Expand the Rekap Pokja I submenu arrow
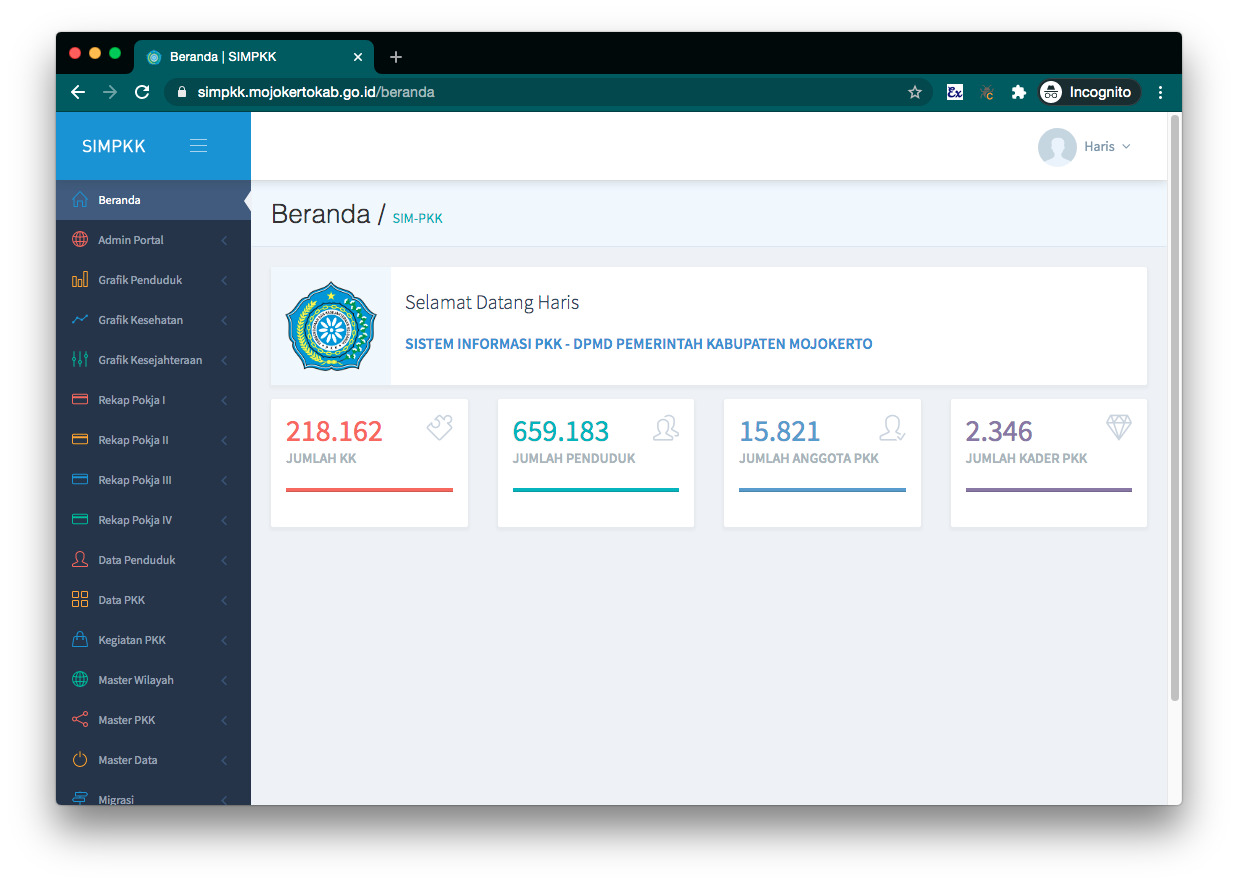The width and height of the screenshot is (1238, 885). pyautogui.click(x=224, y=401)
